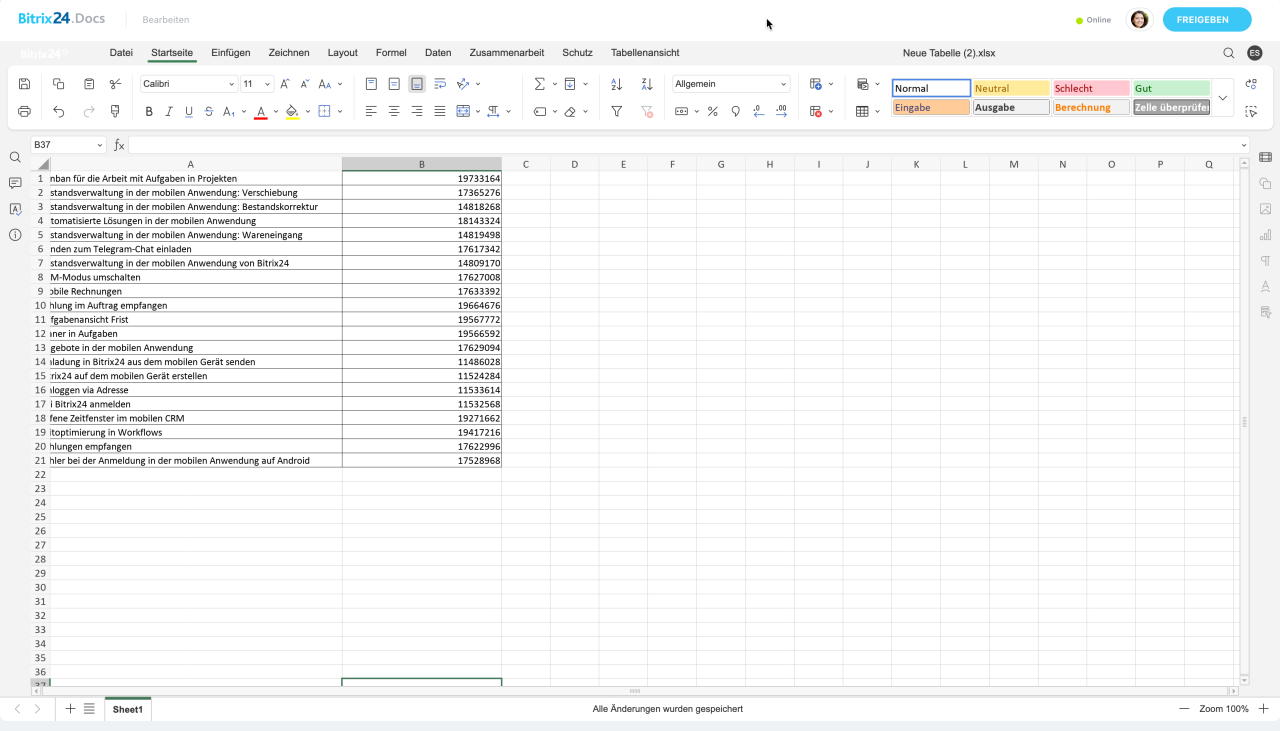Undo the last action
This screenshot has width=1280, height=731.
[x=59, y=111]
